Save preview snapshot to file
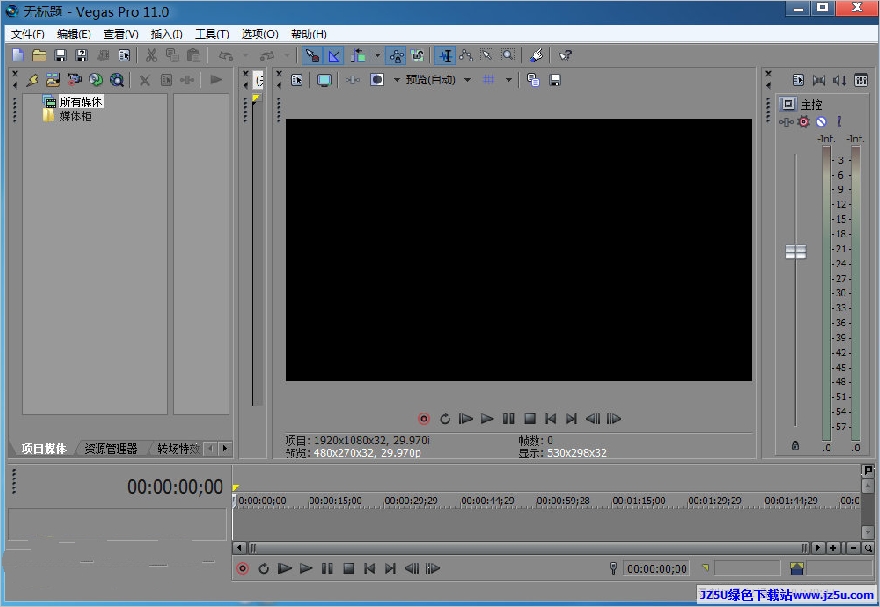Image resolution: width=880 pixels, height=607 pixels. 555,80
